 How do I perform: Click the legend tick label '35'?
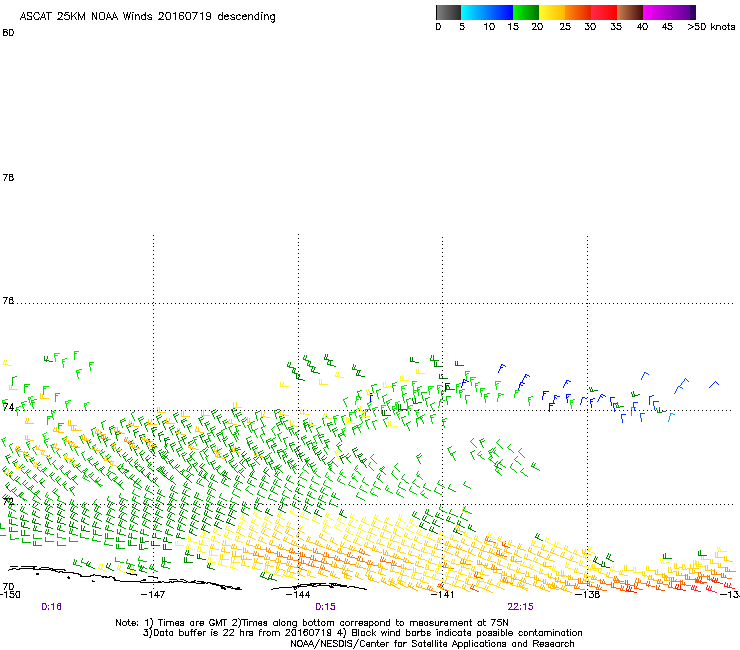(x=616, y=27)
